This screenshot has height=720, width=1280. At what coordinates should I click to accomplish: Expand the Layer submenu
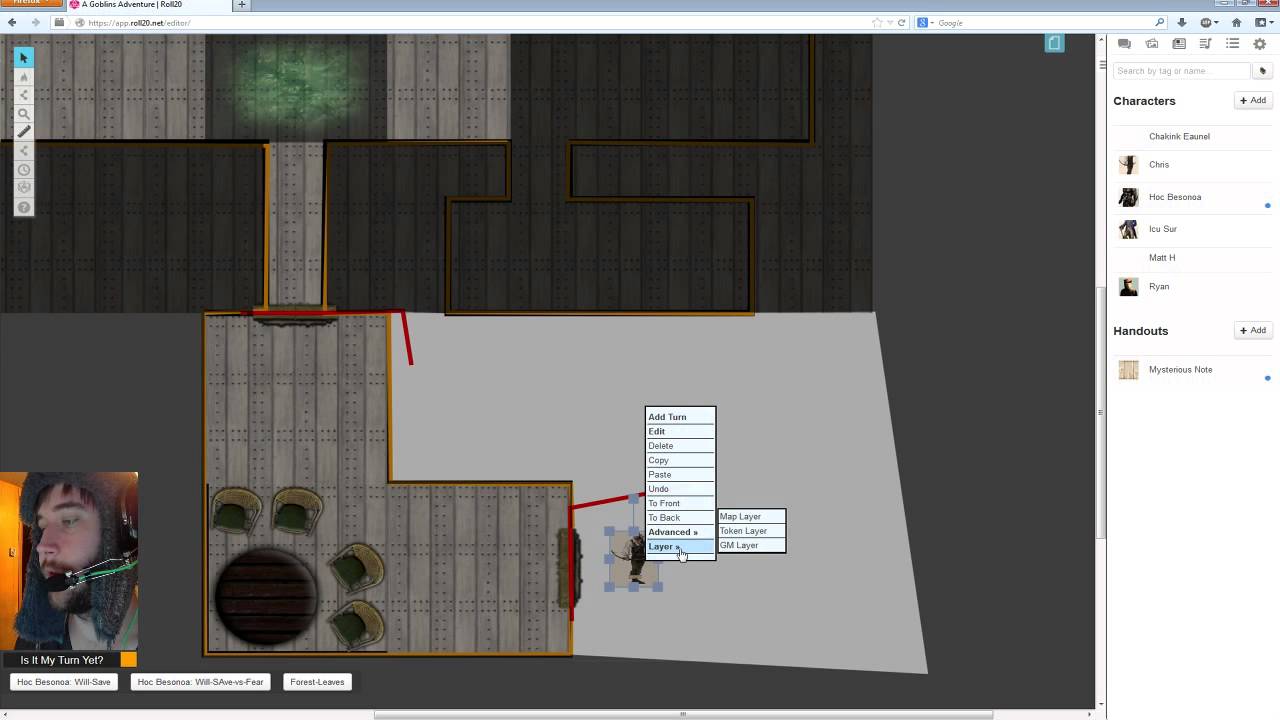tap(680, 547)
